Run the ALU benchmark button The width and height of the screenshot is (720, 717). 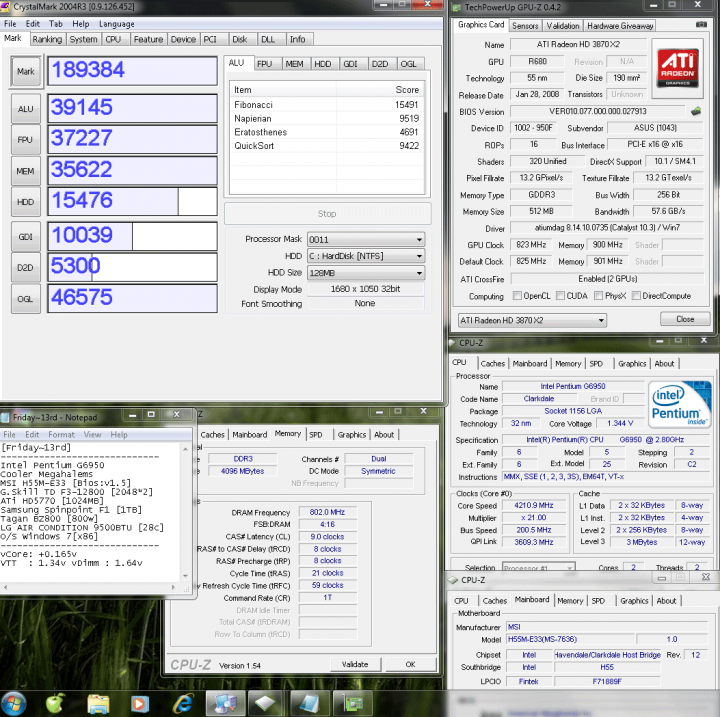26,109
